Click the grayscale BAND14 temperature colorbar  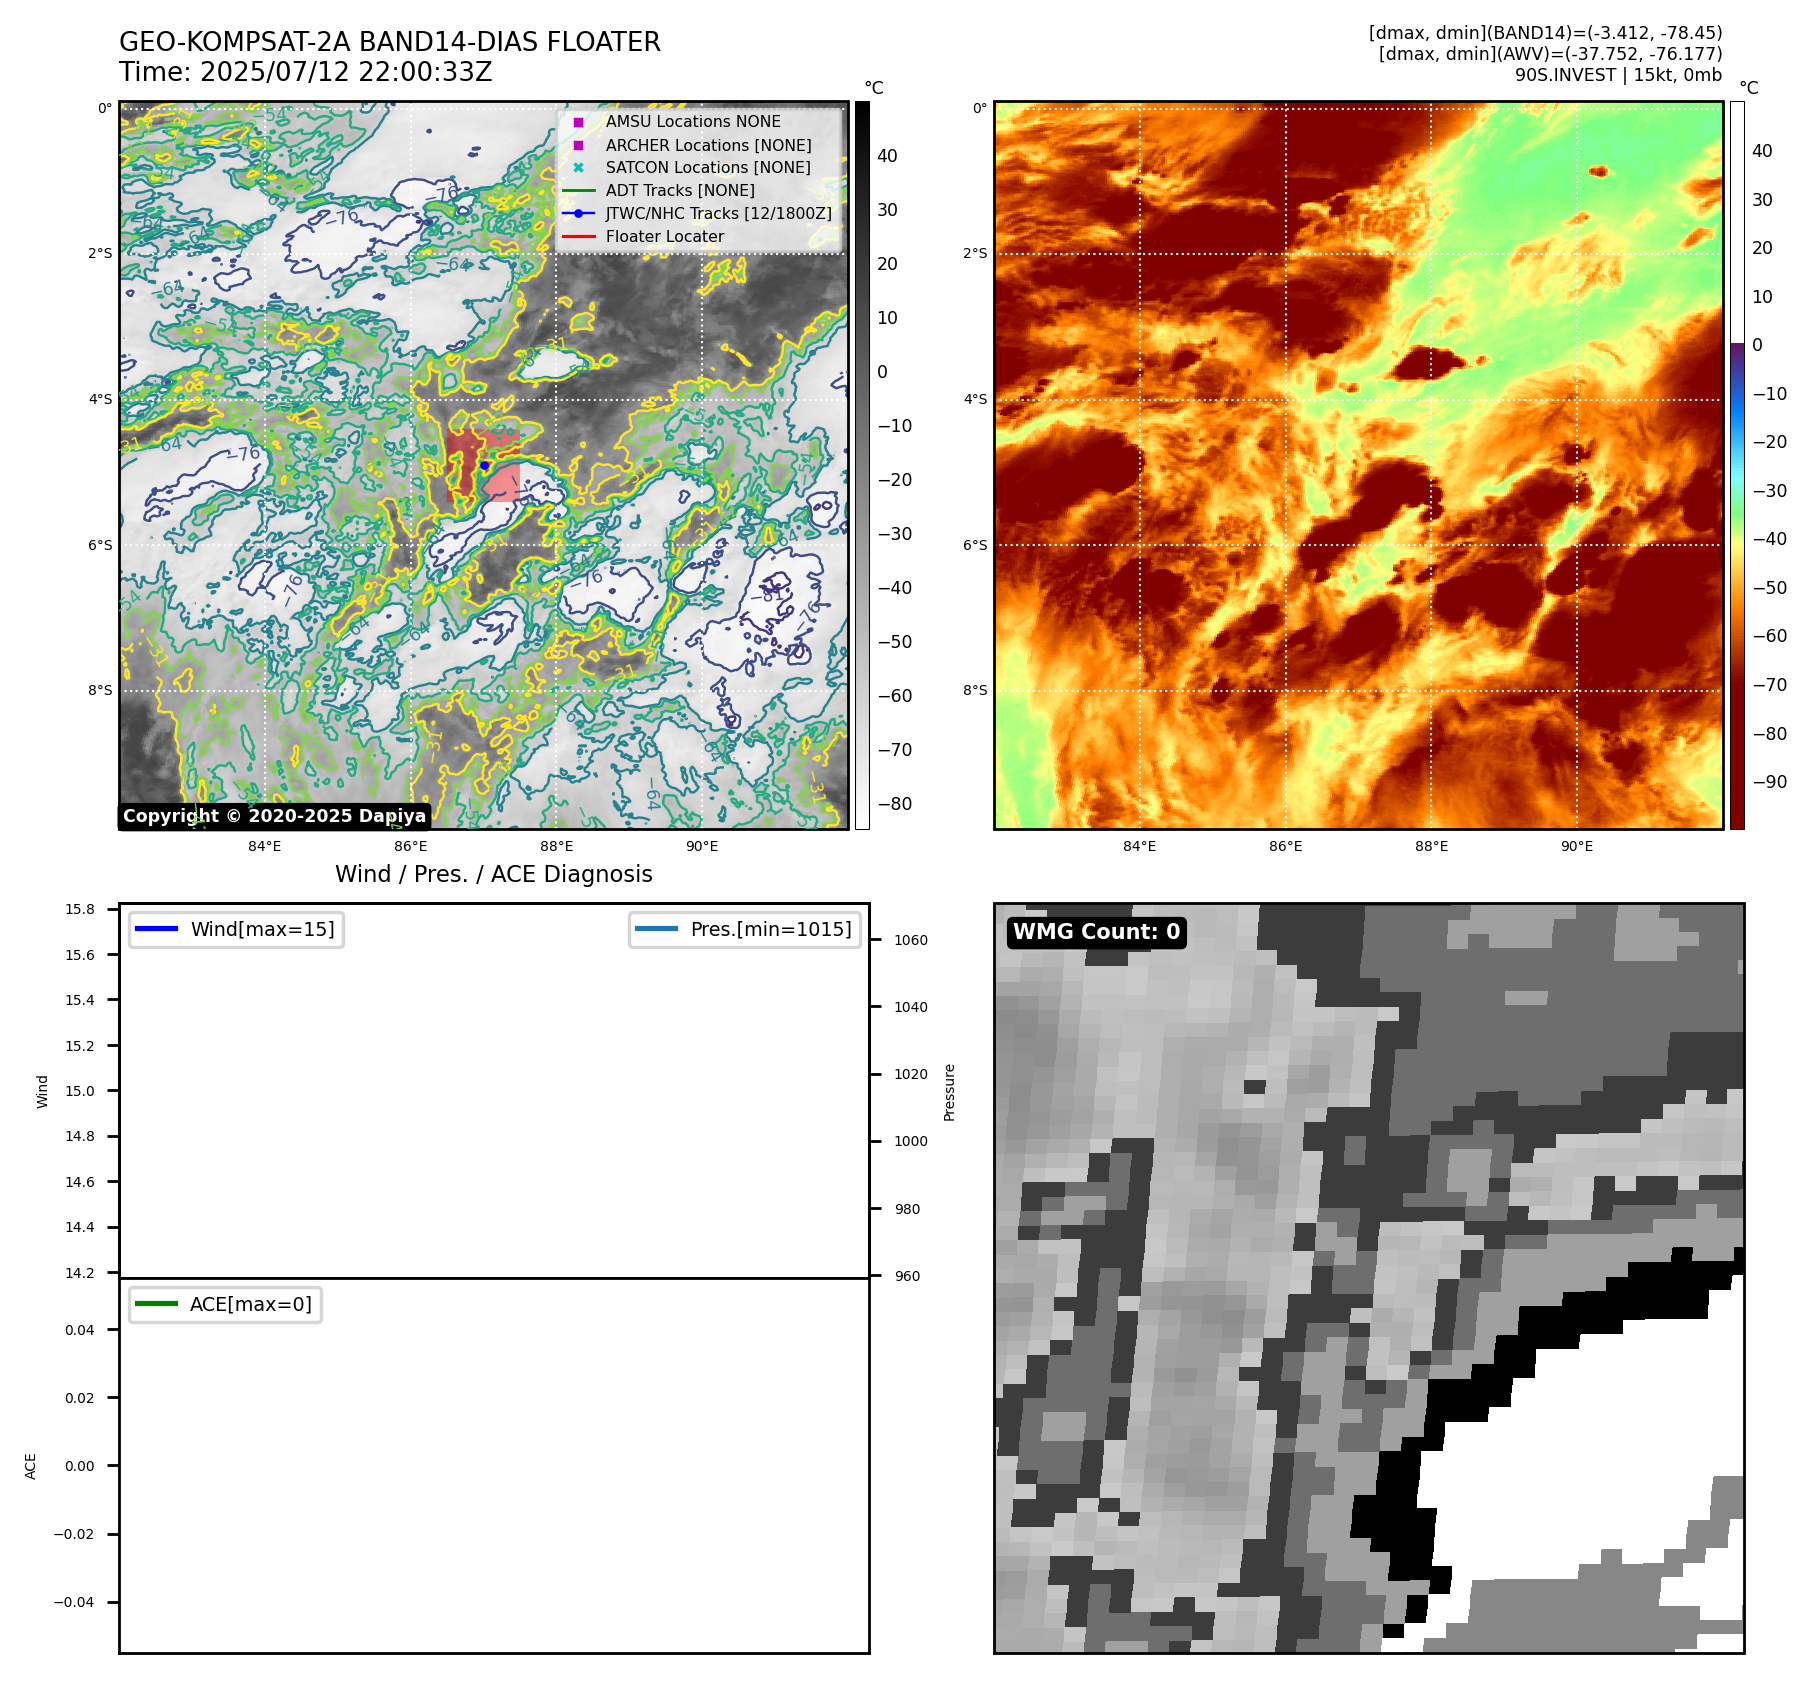pyautogui.click(x=862, y=465)
